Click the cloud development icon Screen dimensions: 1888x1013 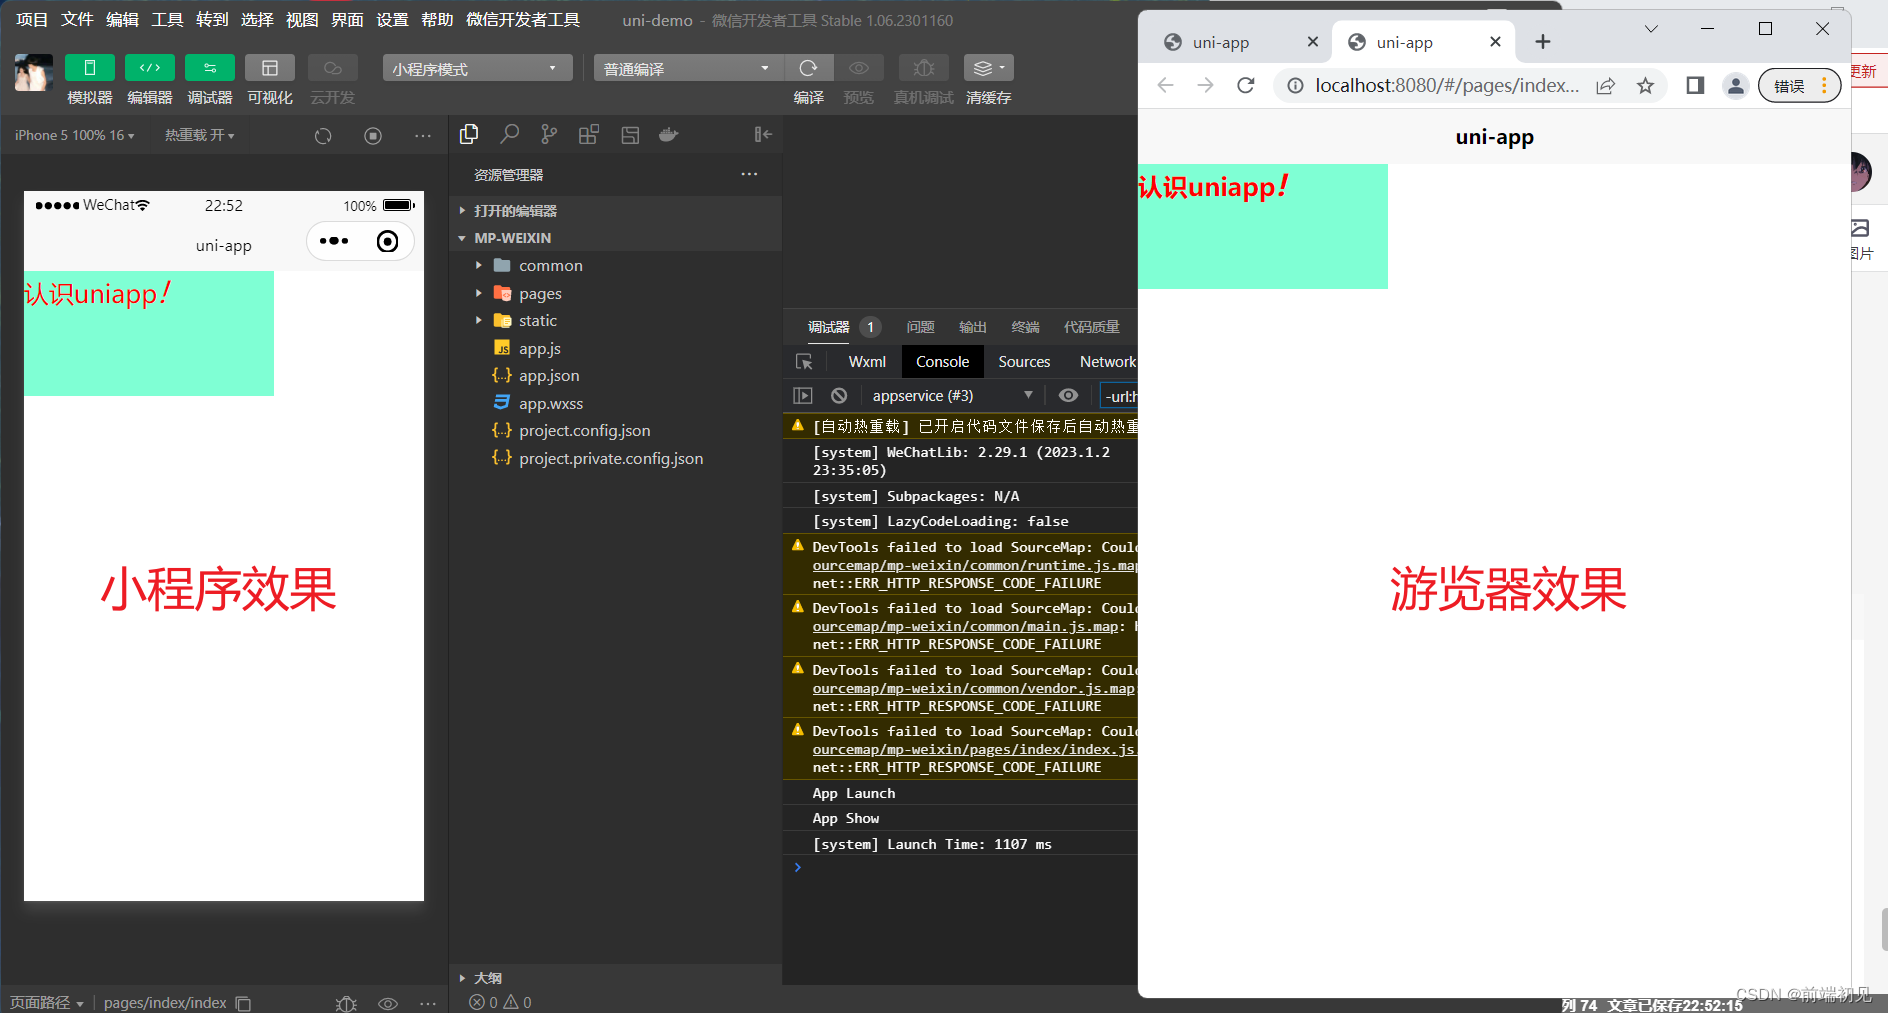click(x=332, y=68)
